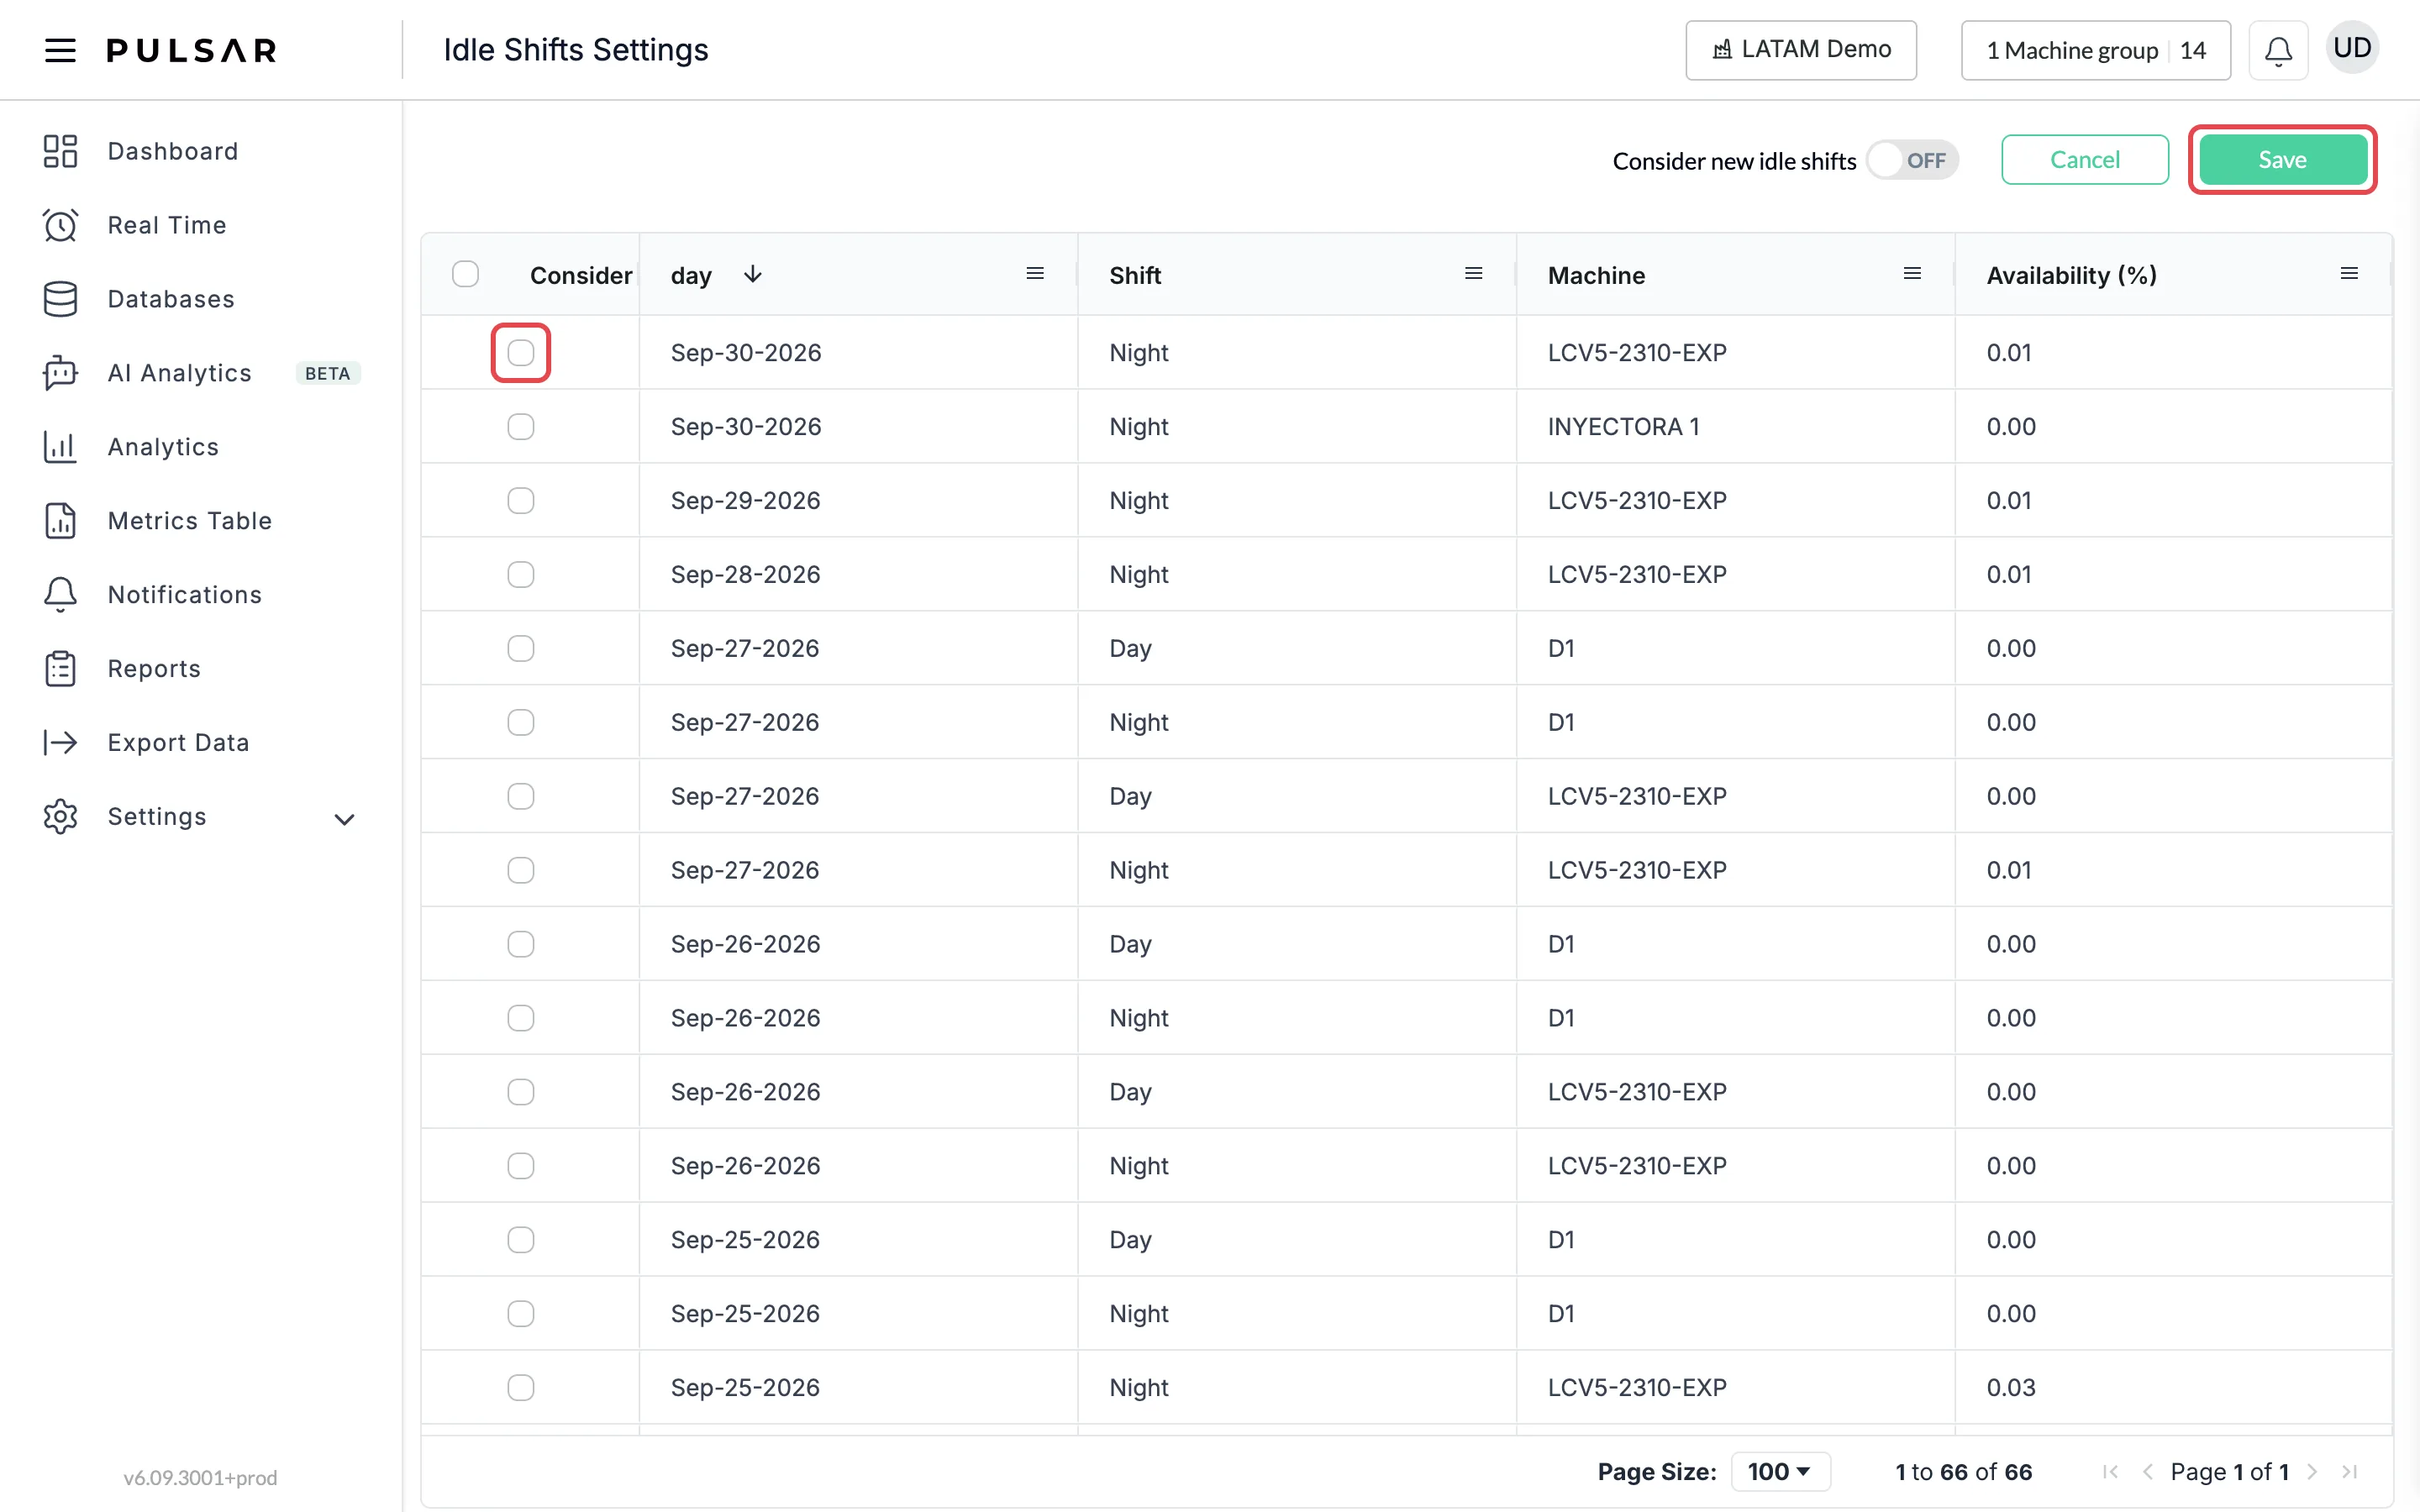Open the day column menu icon
This screenshot has height=1512, width=2420.
pyautogui.click(x=1035, y=274)
